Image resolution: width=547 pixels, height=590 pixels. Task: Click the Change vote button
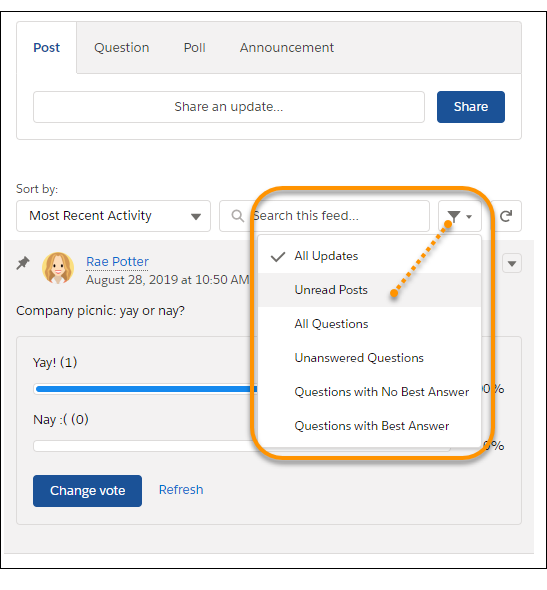[x=87, y=491]
